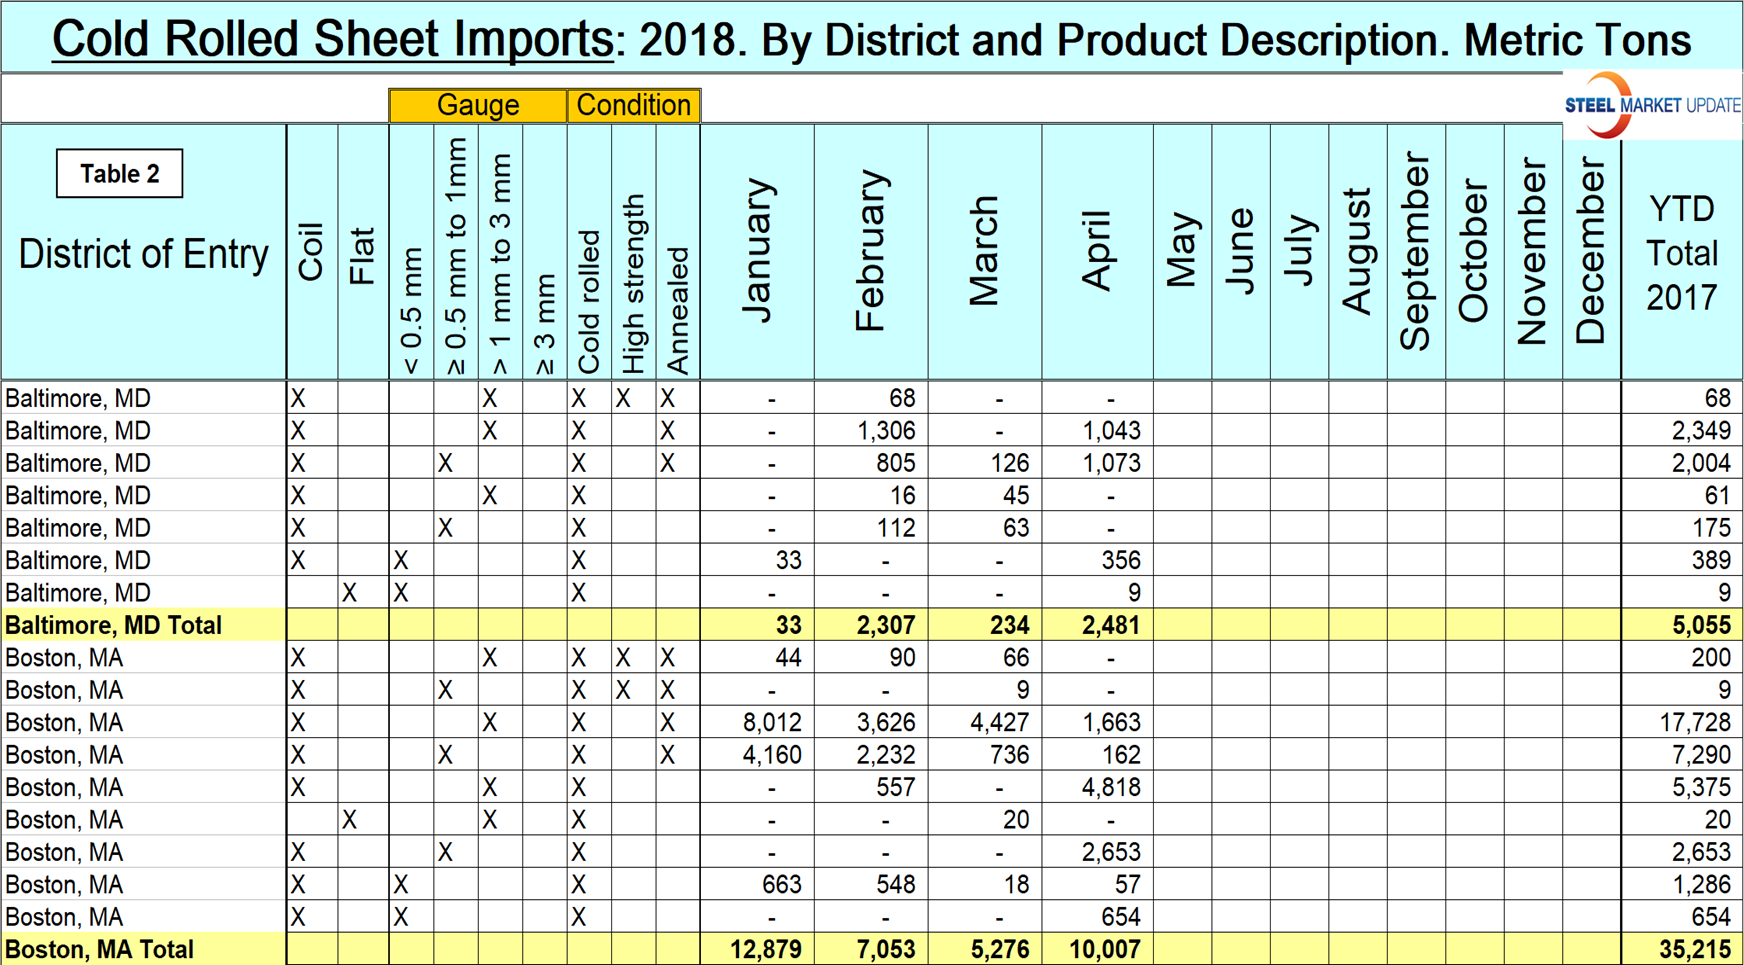The image size is (1744, 965).
Task: Select the yellow Gauge header
Action: pos(478,105)
